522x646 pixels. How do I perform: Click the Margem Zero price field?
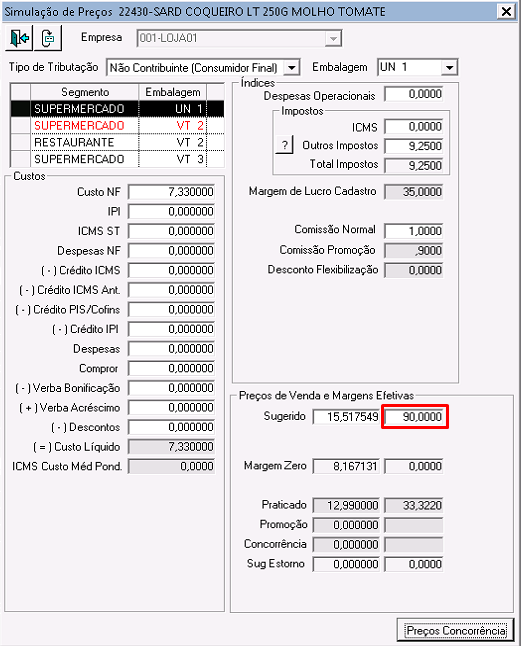346,466
